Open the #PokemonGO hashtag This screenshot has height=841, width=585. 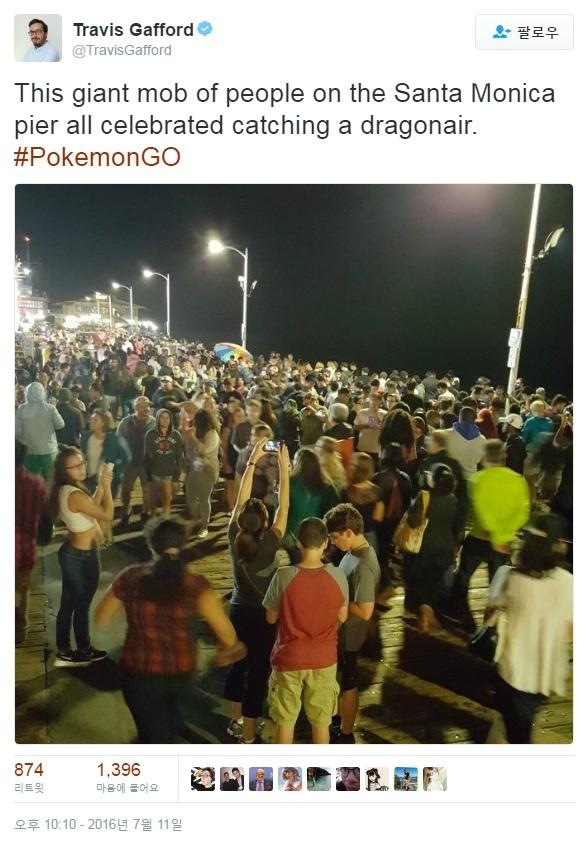[x=97, y=157]
